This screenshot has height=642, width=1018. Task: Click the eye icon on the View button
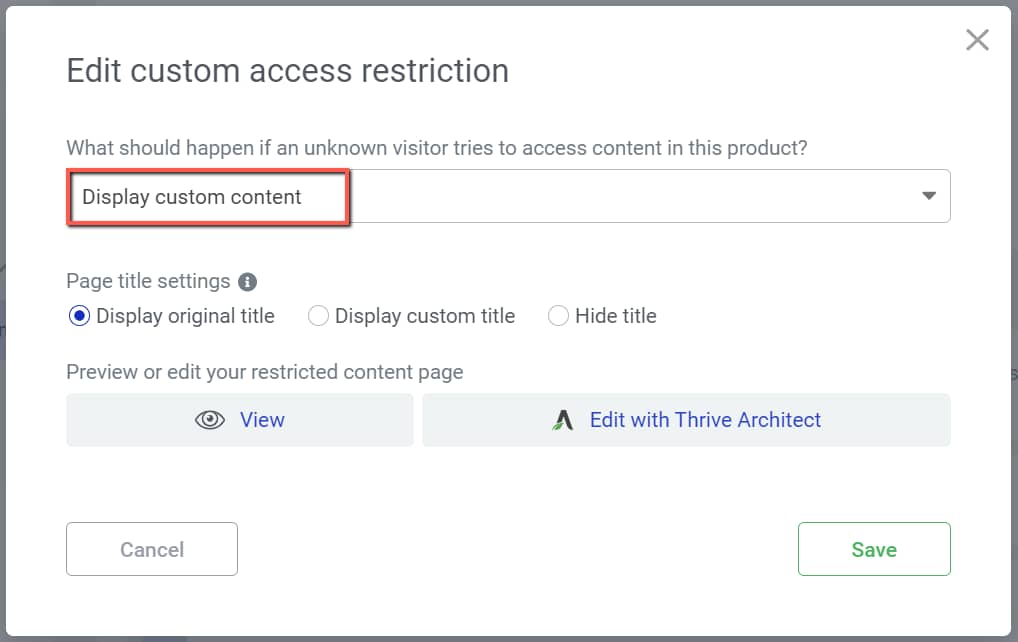click(x=210, y=420)
